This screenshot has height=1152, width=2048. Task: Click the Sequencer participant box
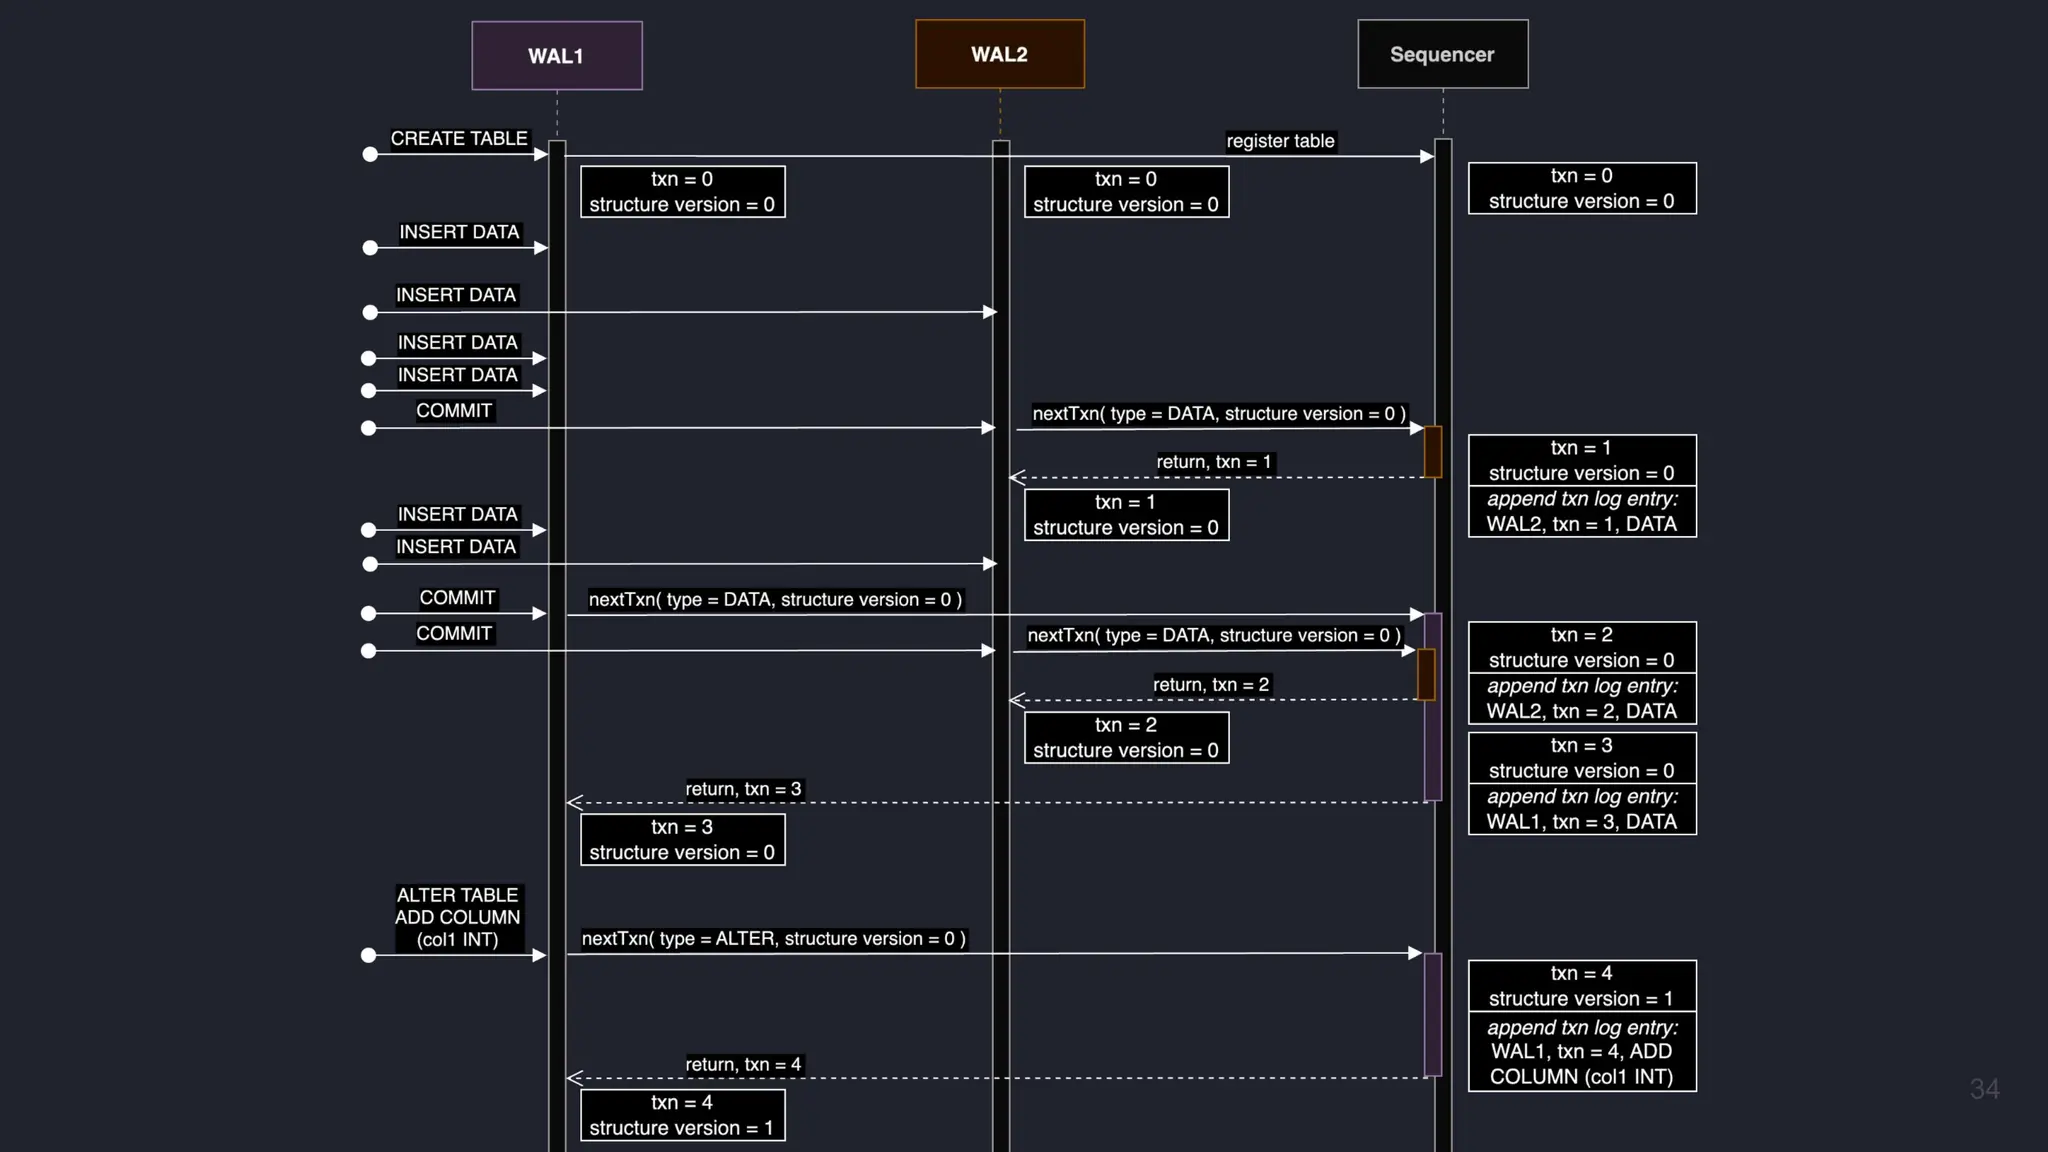[1442, 54]
